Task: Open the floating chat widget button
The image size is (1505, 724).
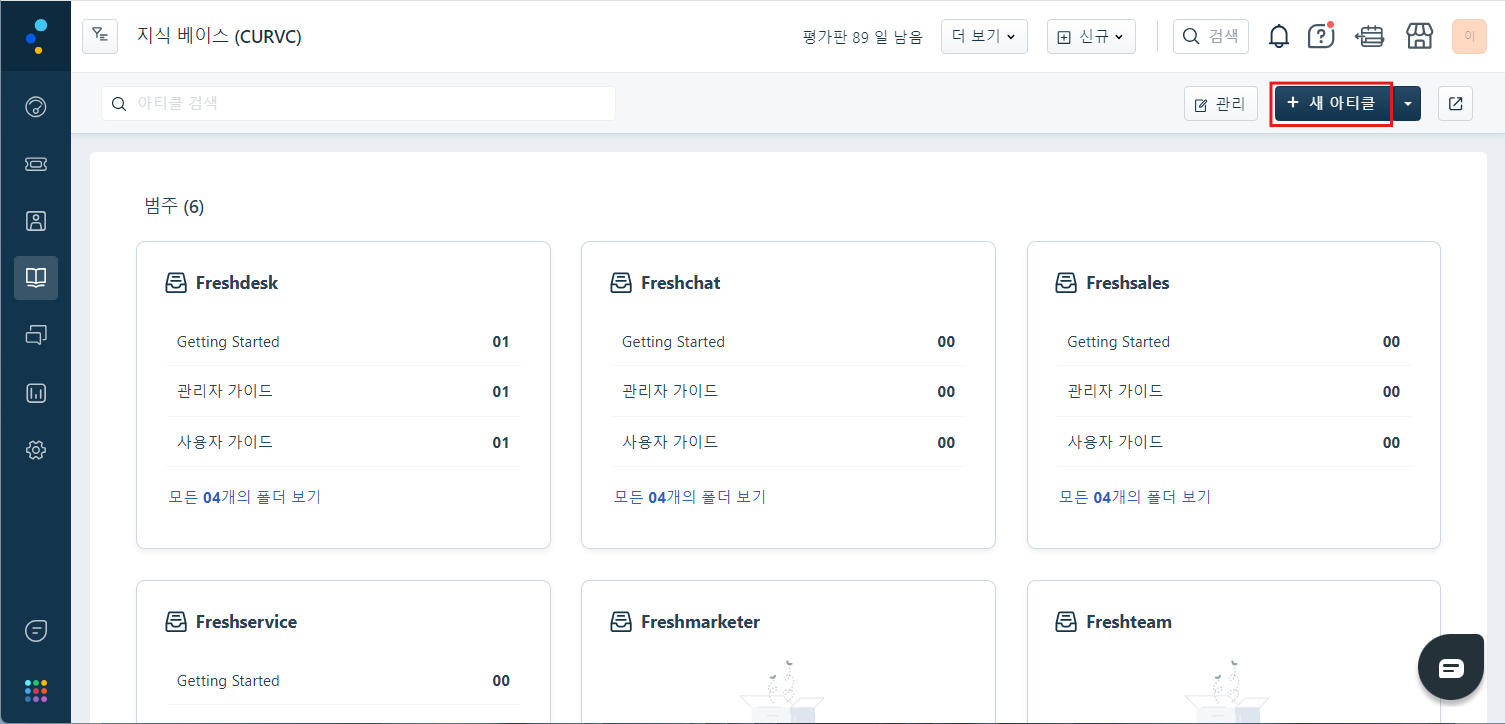Action: click(1451, 668)
